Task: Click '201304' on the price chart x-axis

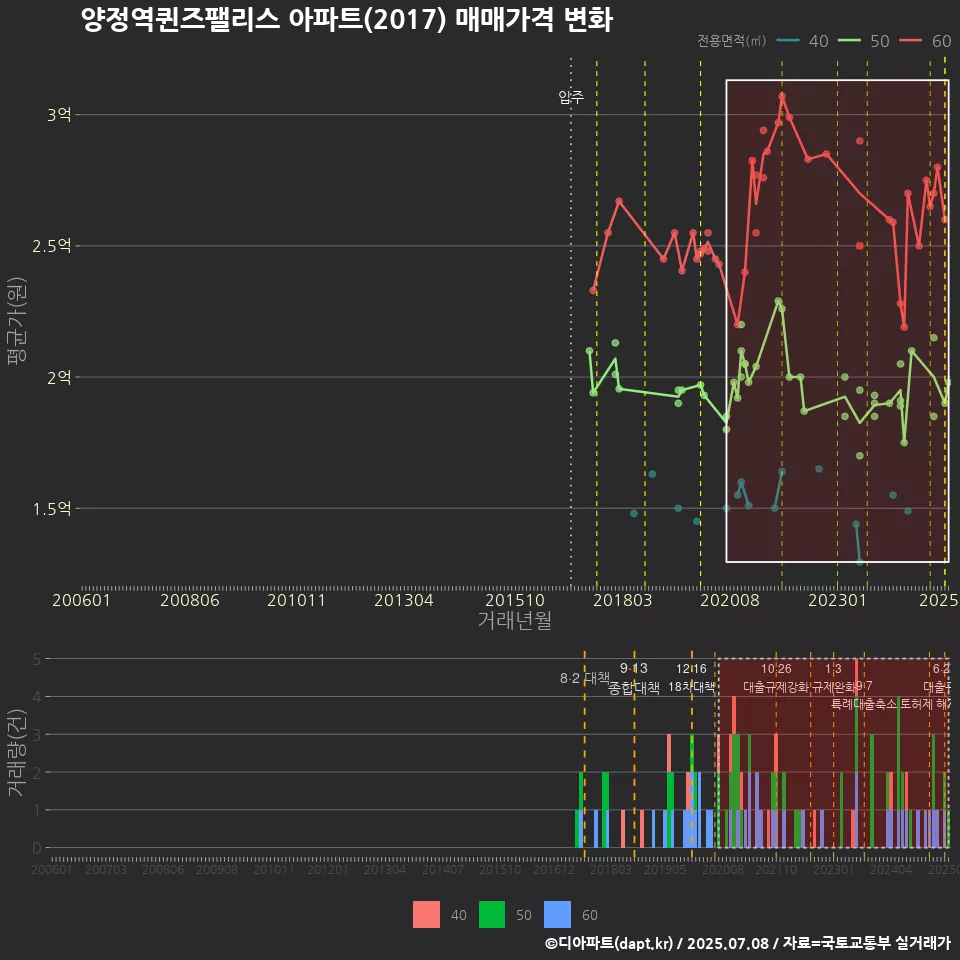Action: coord(403,600)
